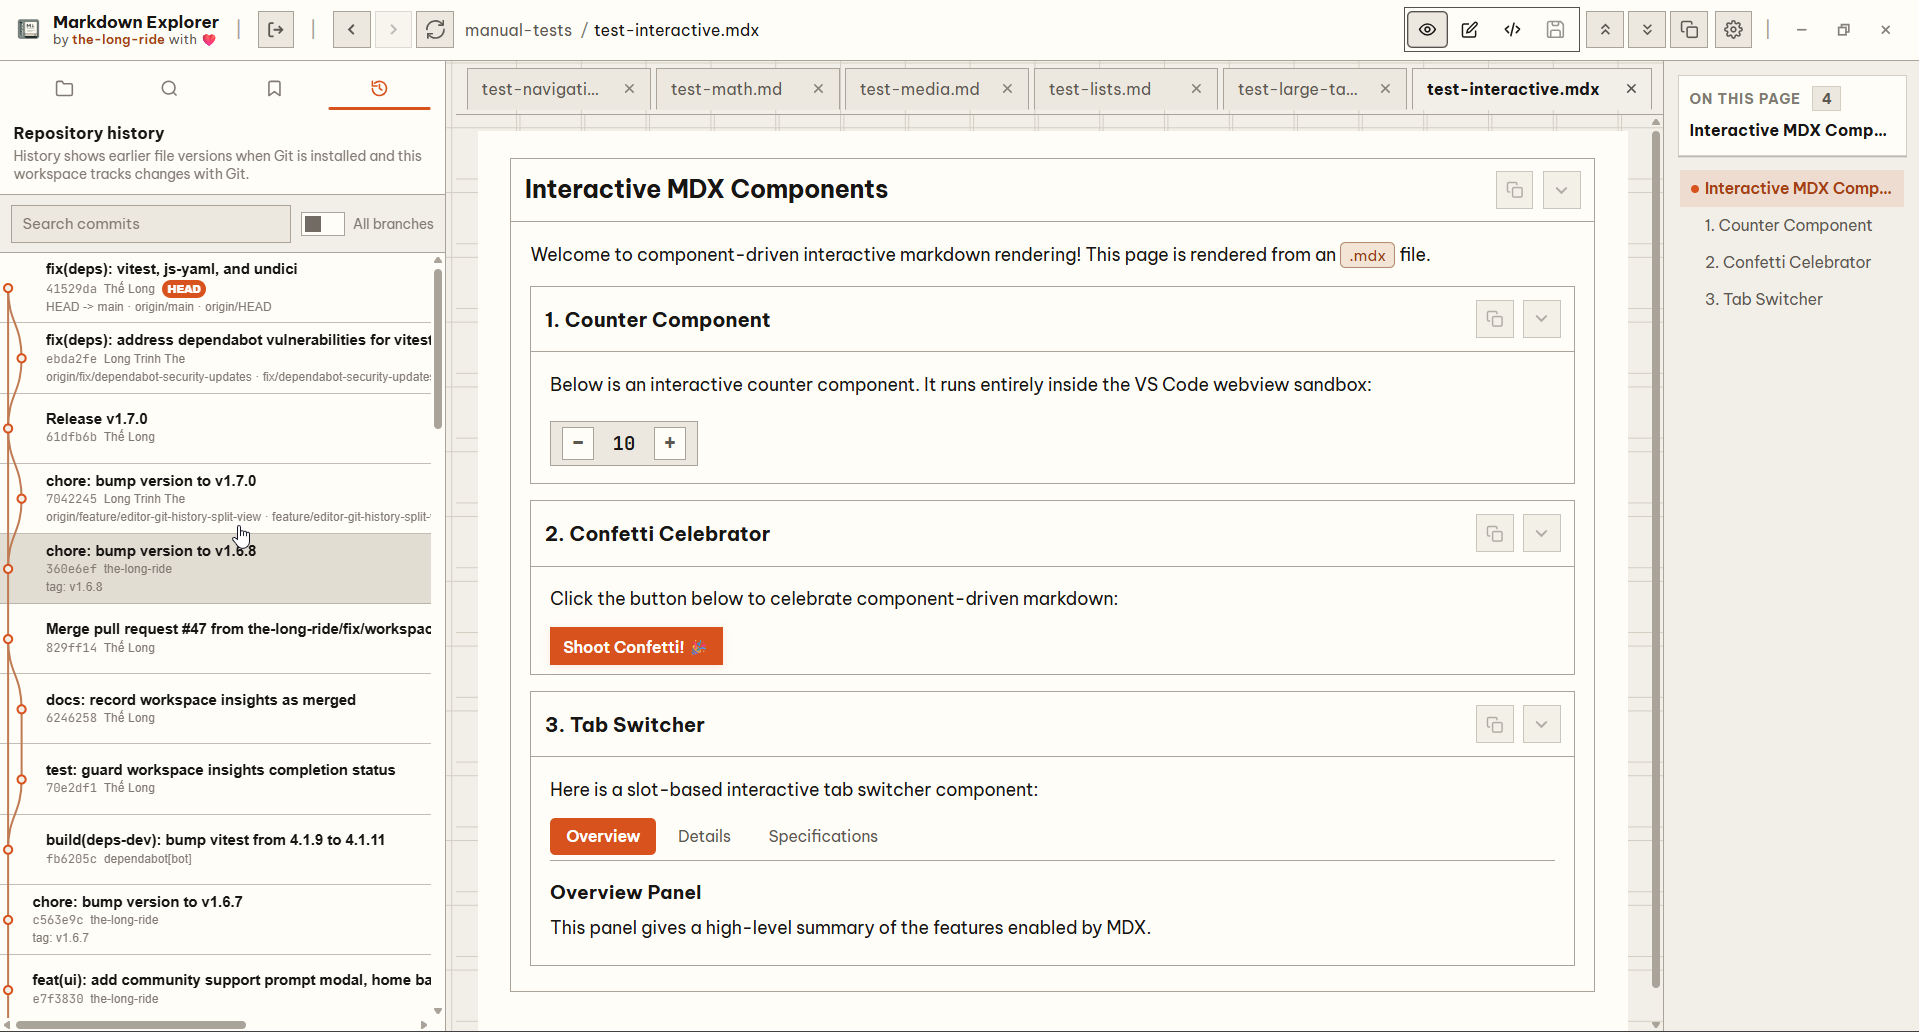The height and width of the screenshot is (1032, 1919).
Task: Open the bookmarks panel icon
Action: coord(274,88)
